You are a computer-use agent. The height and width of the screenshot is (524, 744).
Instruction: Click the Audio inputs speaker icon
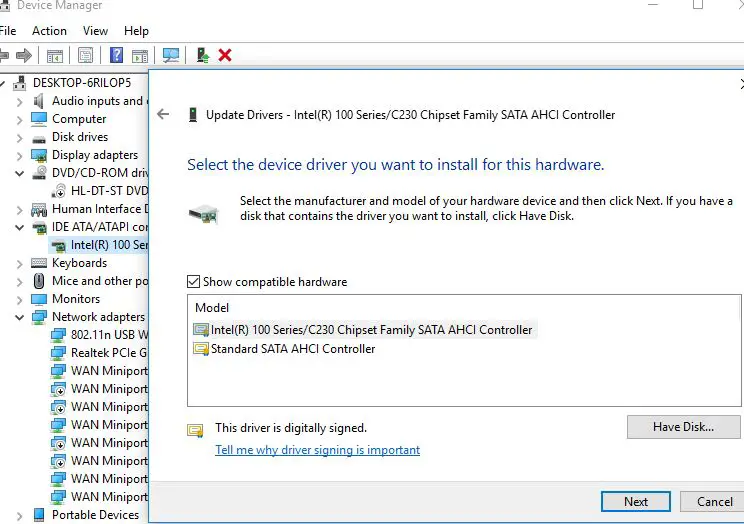[39, 101]
